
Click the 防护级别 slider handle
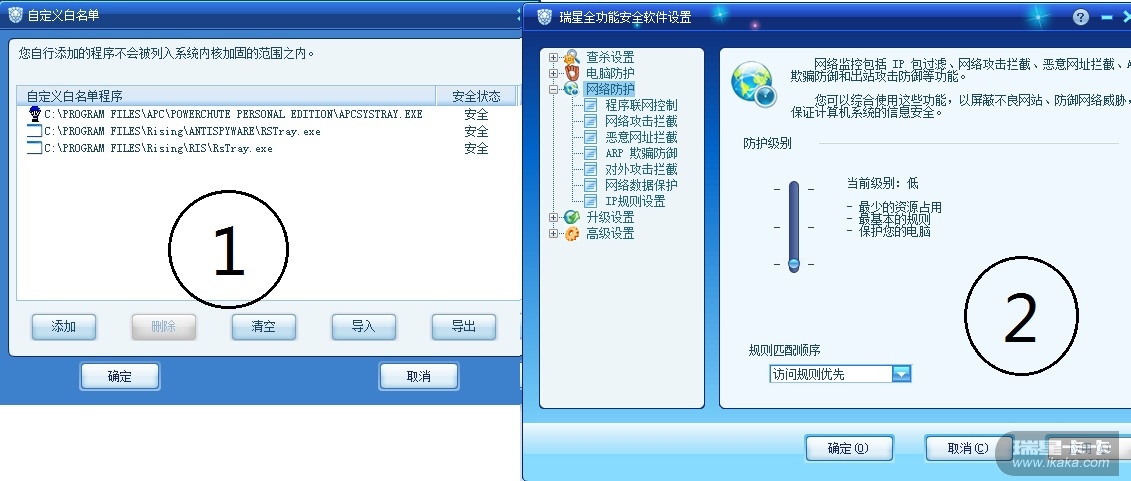(x=793, y=265)
